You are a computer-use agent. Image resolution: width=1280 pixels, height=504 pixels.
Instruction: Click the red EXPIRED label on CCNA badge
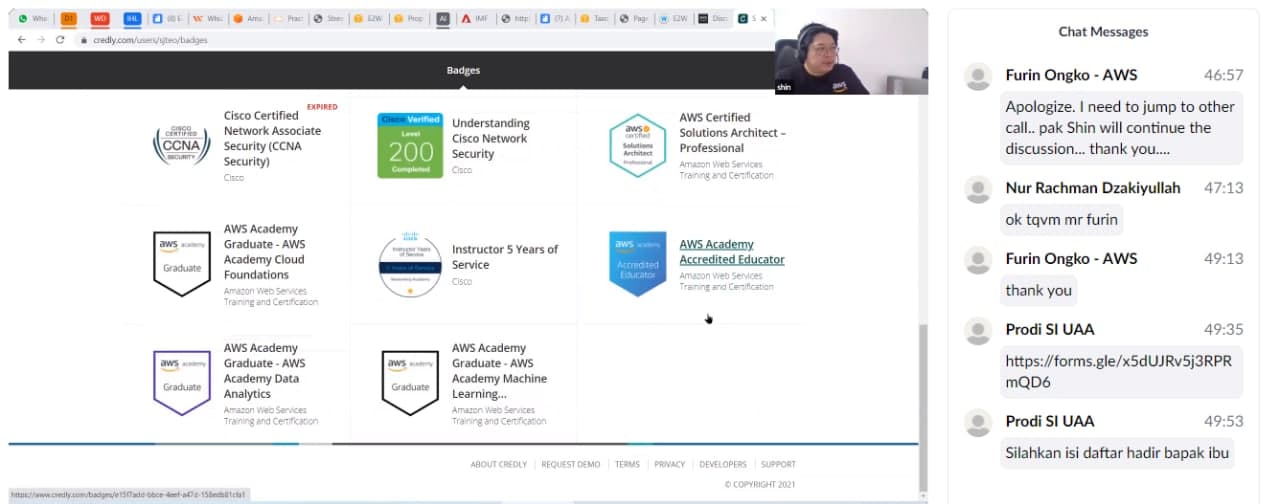[322, 106]
